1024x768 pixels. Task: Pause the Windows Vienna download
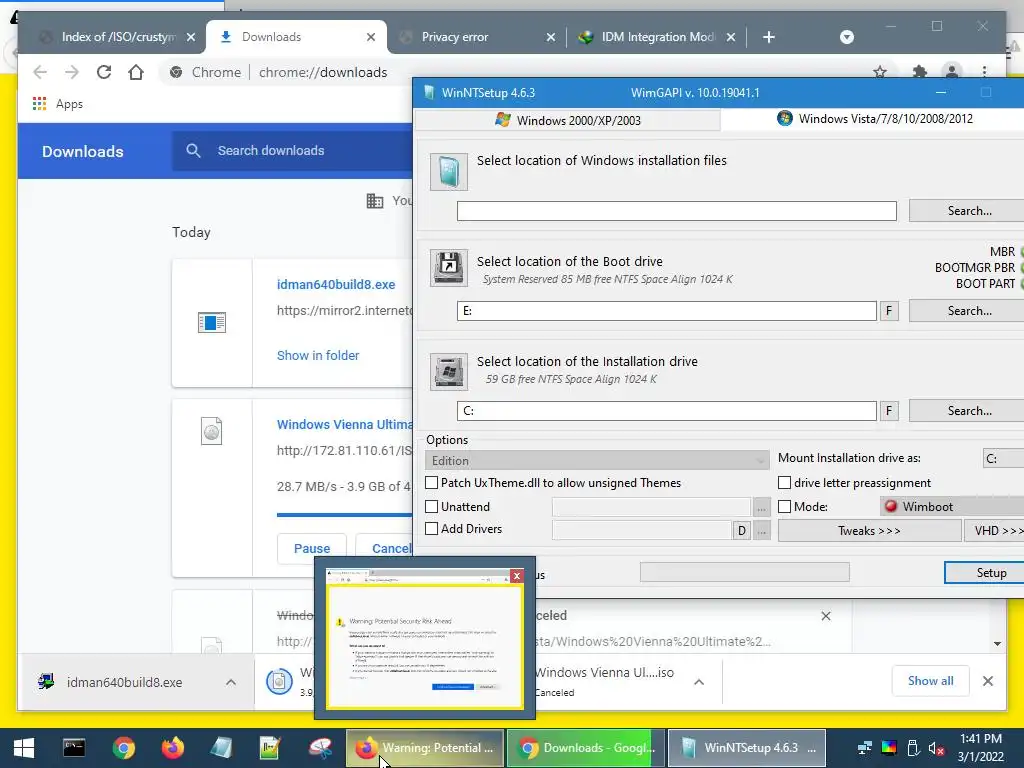click(x=312, y=549)
